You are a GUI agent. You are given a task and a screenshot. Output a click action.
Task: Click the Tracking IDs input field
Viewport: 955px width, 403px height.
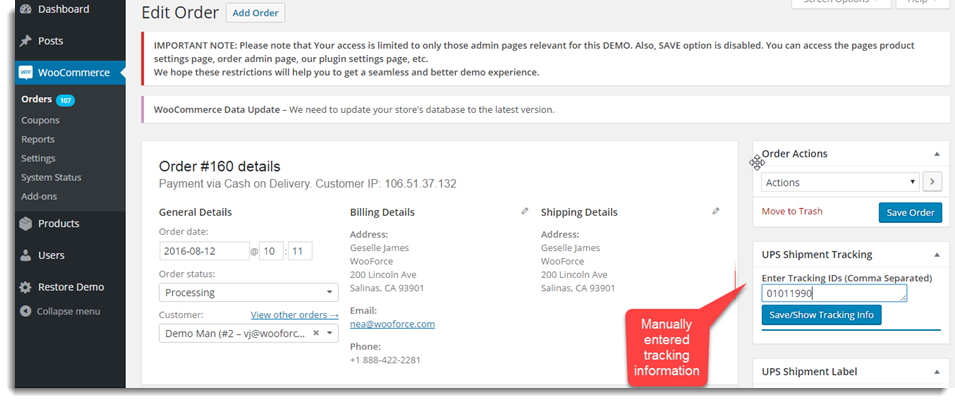pyautogui.click(x=834, y=293)
